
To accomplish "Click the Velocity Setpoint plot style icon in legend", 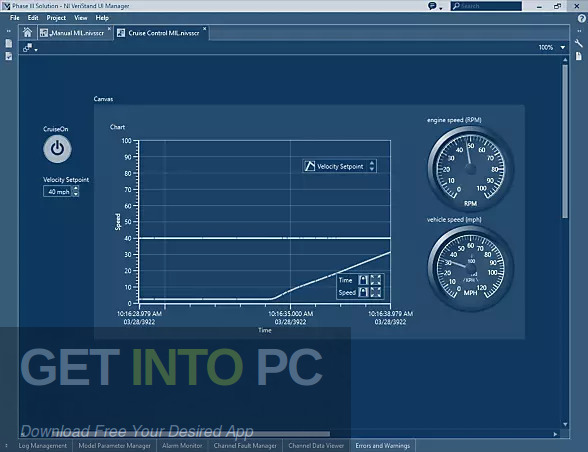I will coord(310,166).
